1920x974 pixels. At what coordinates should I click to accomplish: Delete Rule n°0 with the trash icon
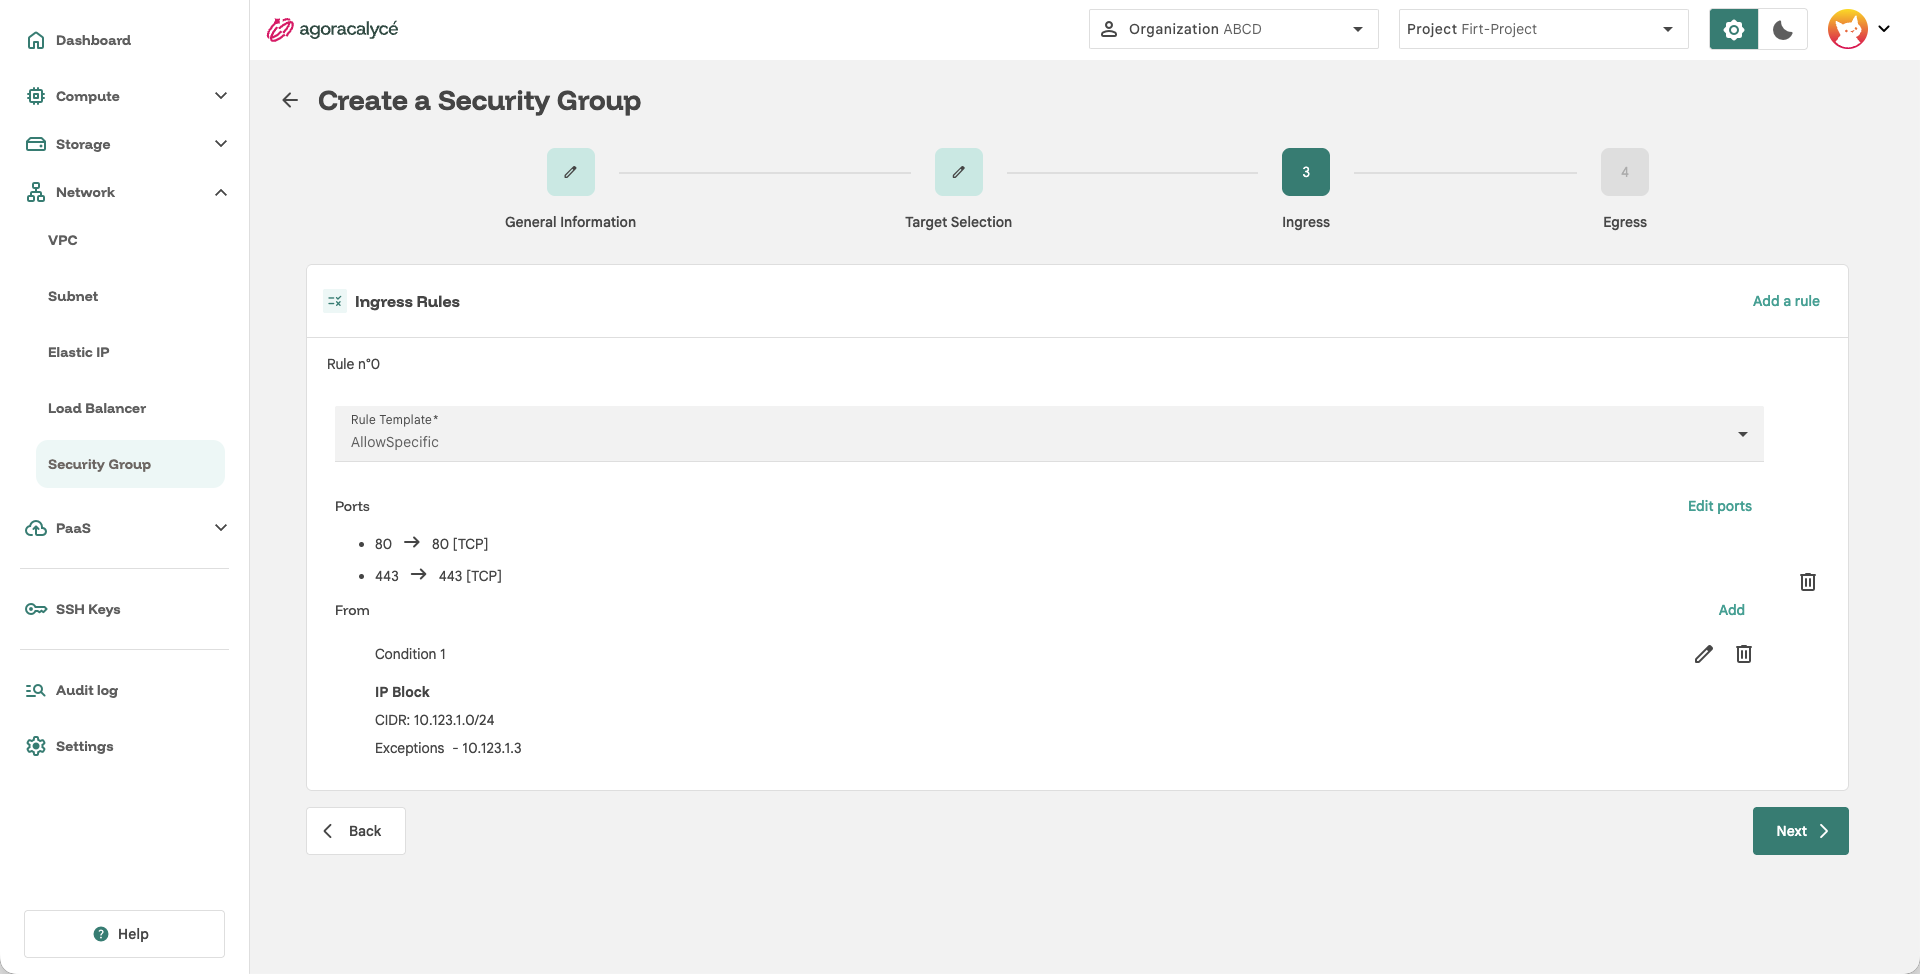1808,582
